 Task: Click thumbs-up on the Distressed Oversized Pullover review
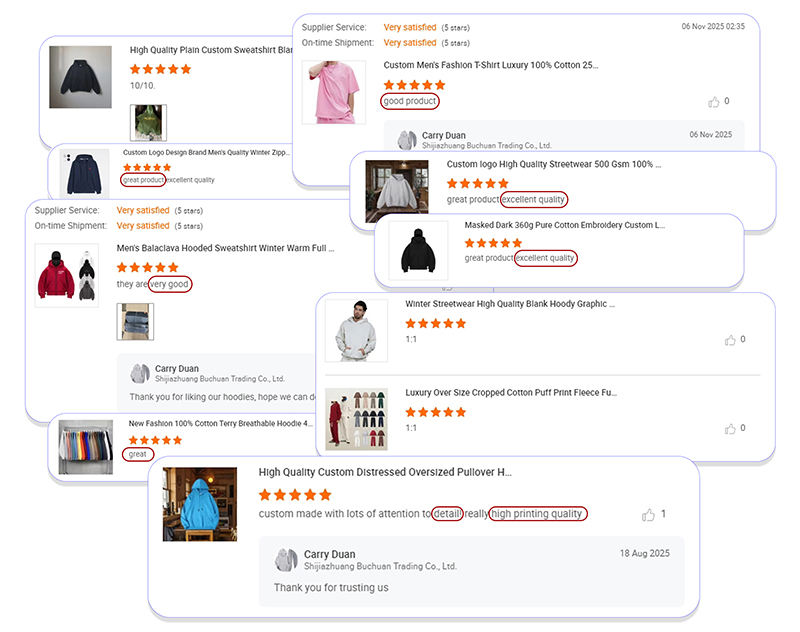(x=648, y=515)
